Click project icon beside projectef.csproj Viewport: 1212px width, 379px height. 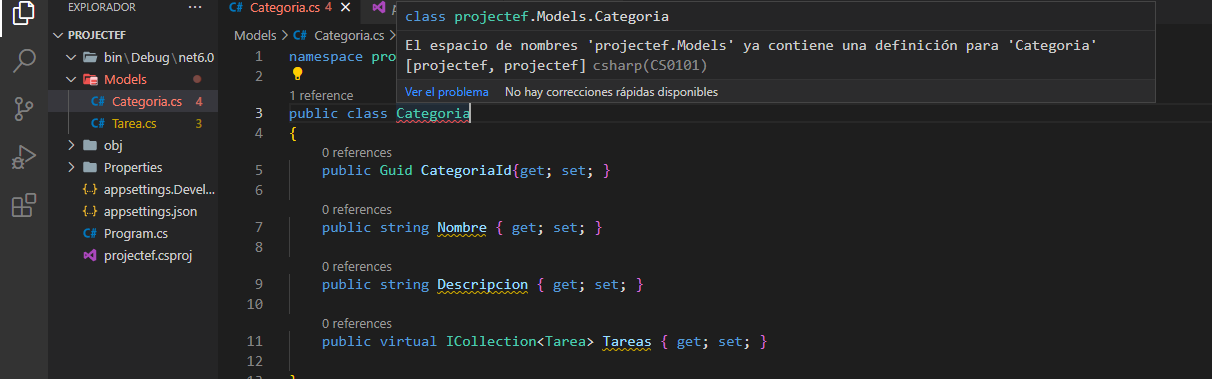[90, 255]
